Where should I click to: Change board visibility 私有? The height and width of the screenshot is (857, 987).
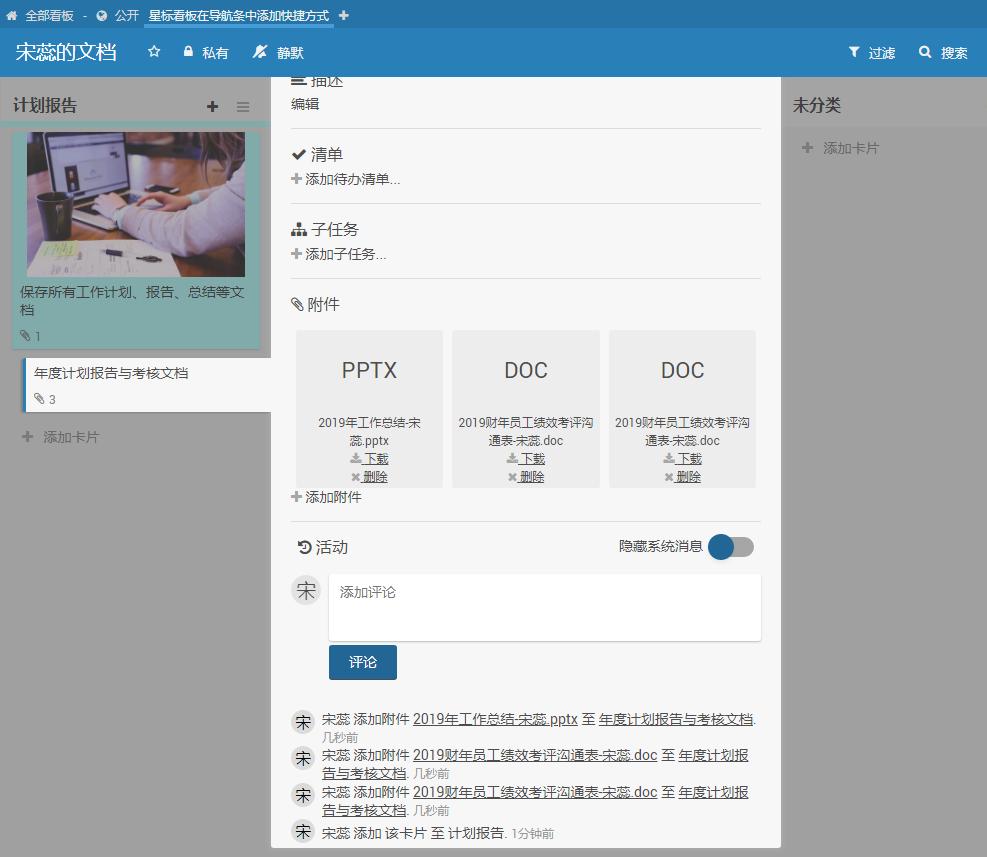click(x=205, y=52)
